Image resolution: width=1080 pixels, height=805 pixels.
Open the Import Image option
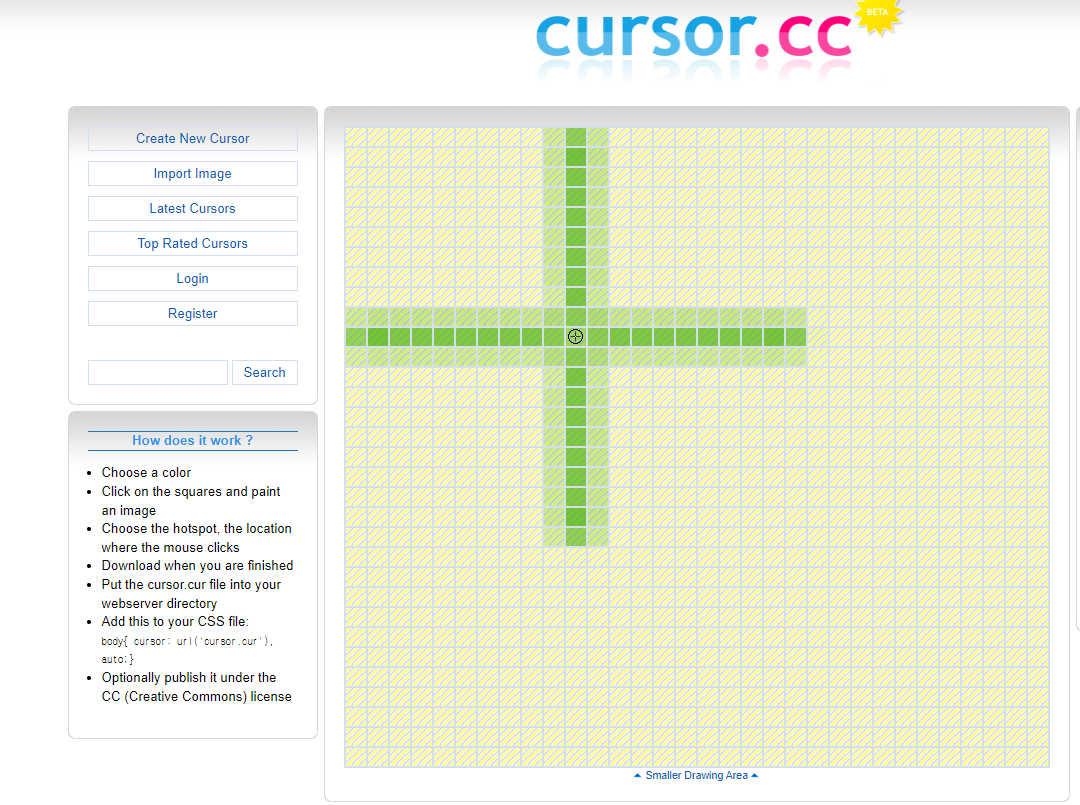pyautogui.click(x=193, y=174)
